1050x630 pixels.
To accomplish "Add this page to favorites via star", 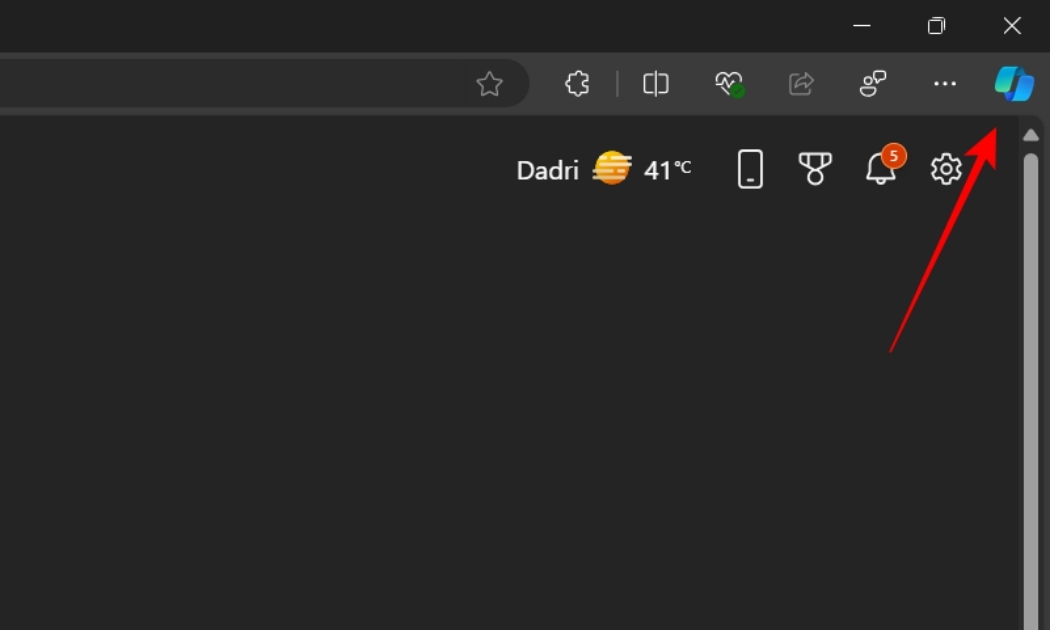I will pyautogui.click(x=489, y=84).
